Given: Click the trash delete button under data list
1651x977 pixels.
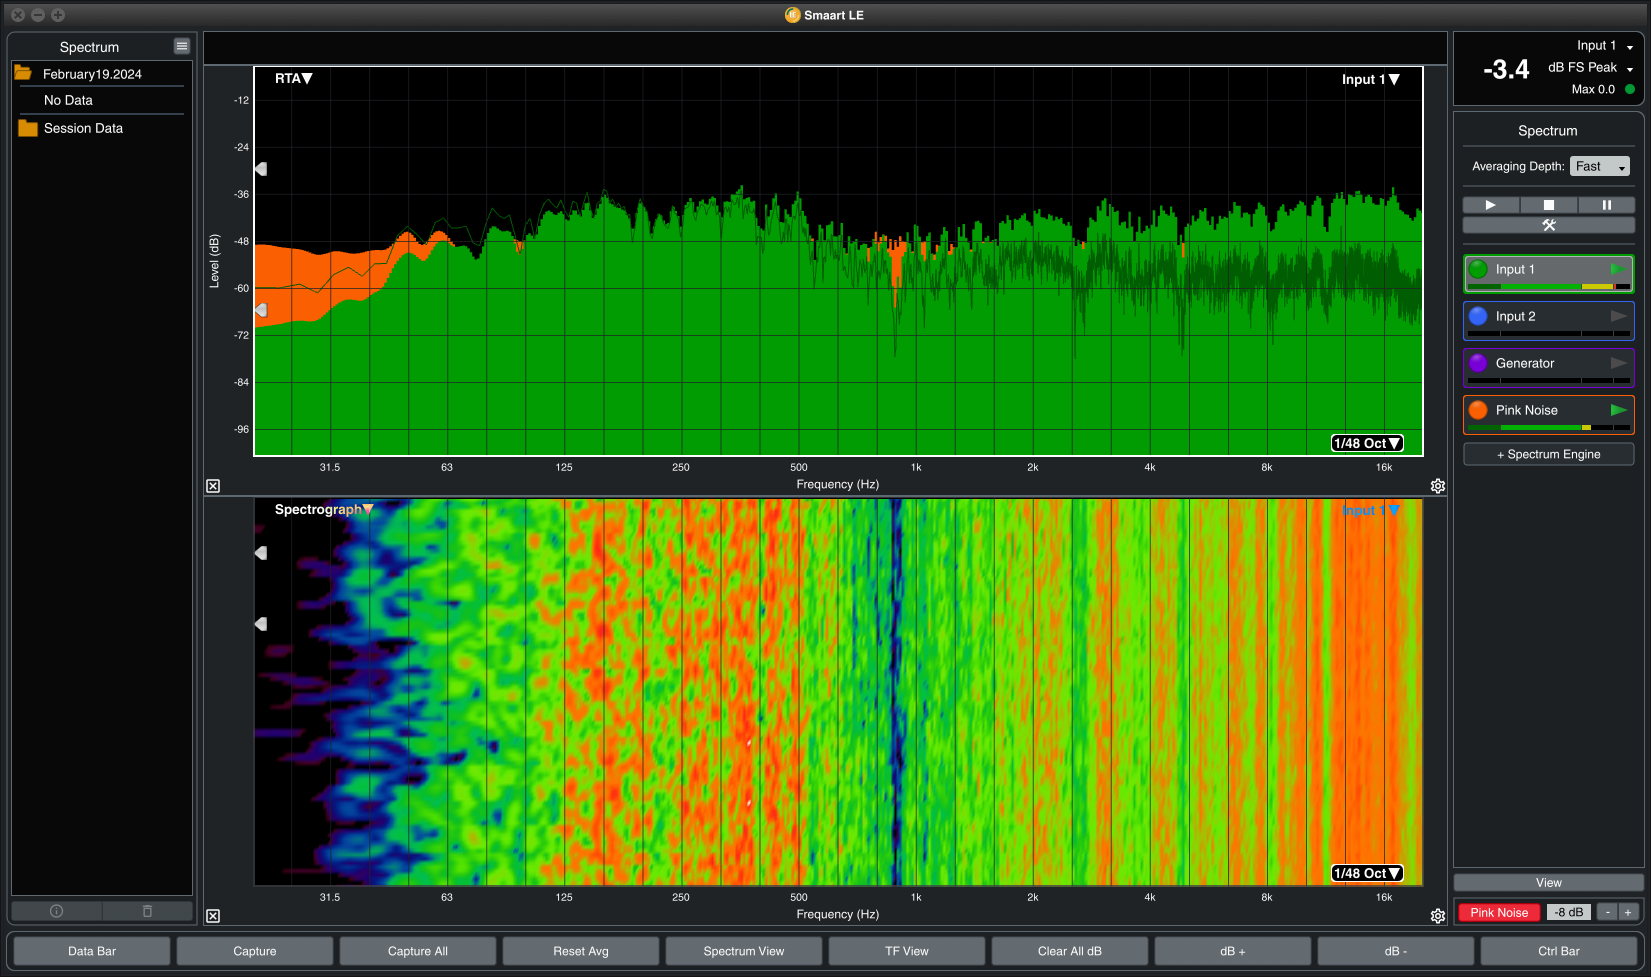Looking at the screenshot, I should point(147,911).
